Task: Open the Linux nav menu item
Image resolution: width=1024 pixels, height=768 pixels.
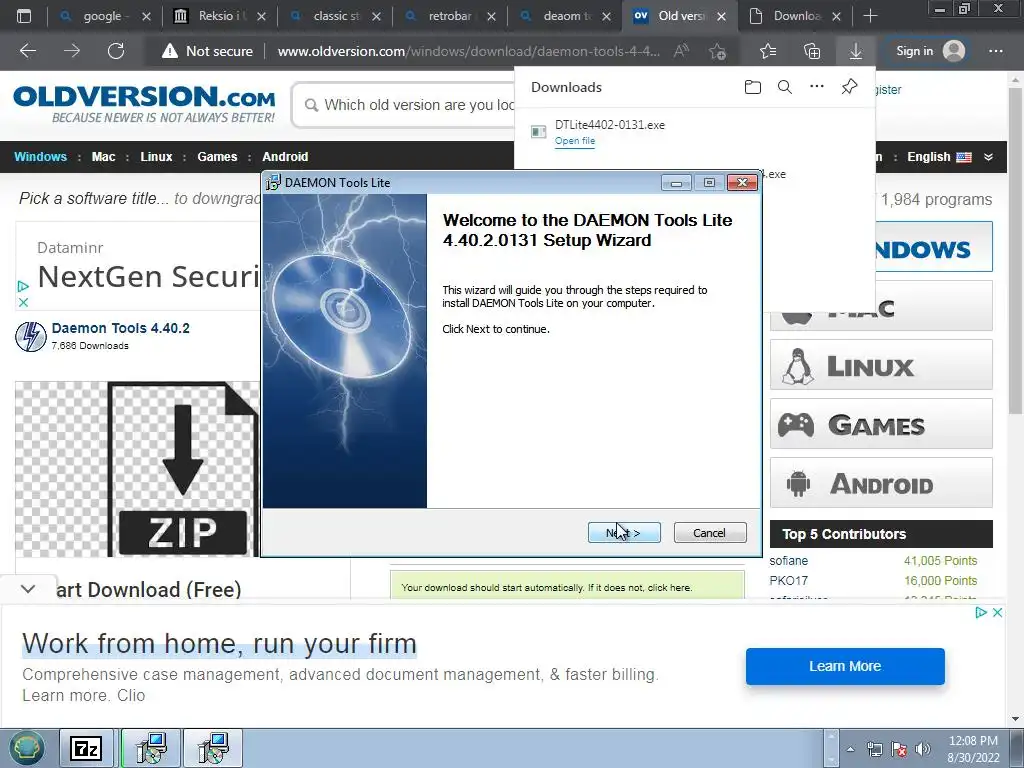Action: pos(156,157)
